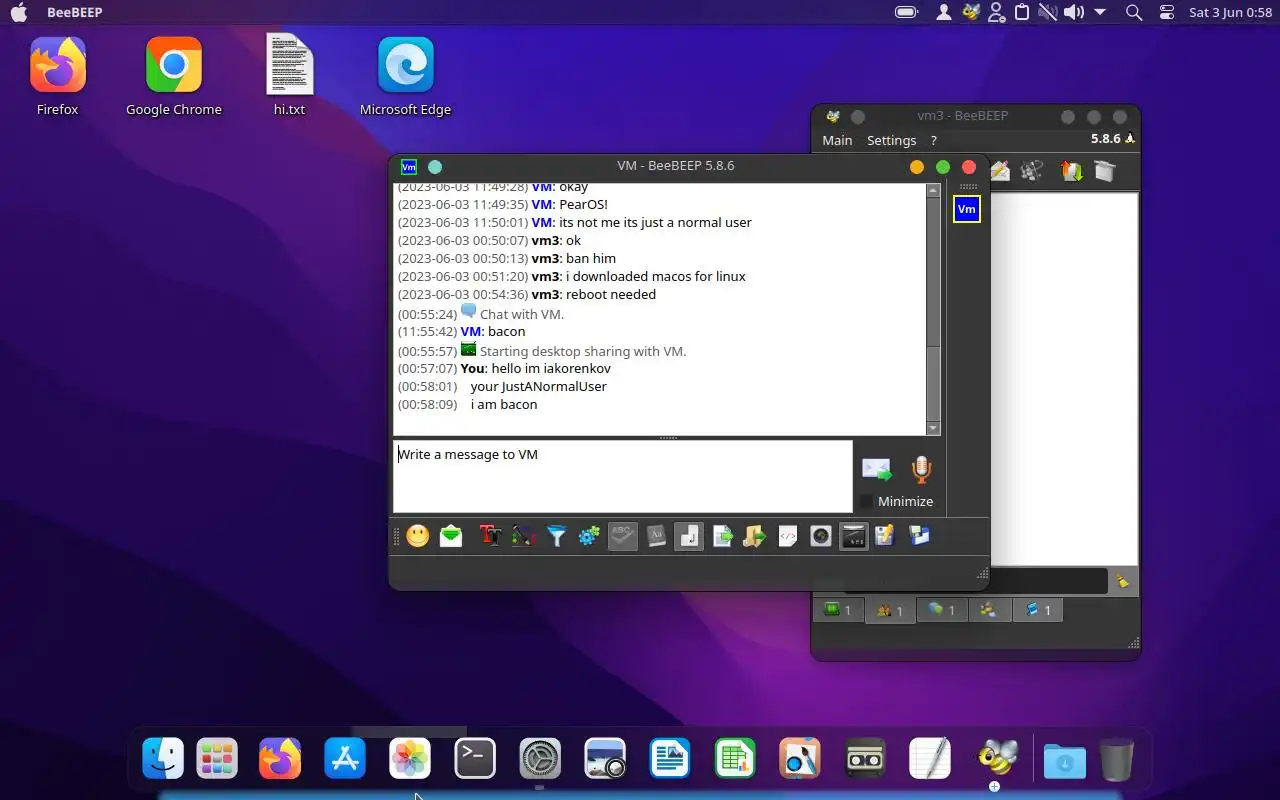Open the Downloads folder in dock
Viewport: 1280px width, 800px height.
click(1065, 760)
